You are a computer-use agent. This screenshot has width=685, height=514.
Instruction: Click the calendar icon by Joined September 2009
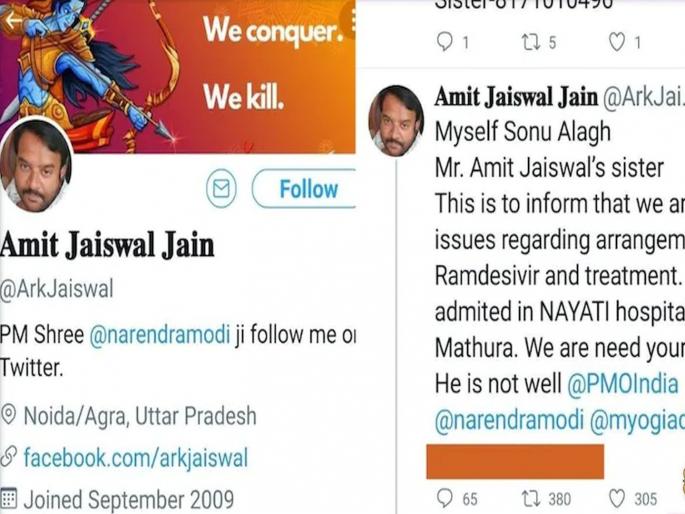[x=8, y=498]
